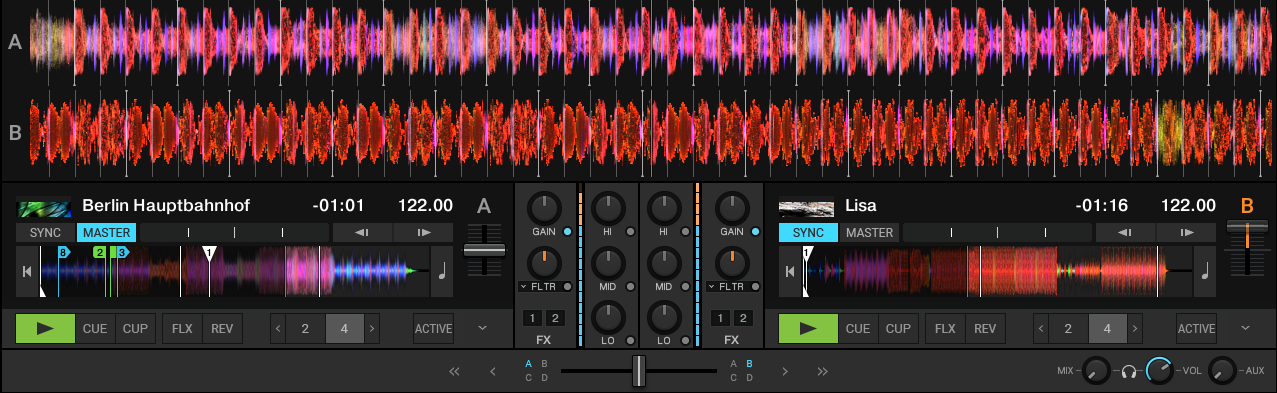The width and height of the screenshot is (1277, 393).
Task: Decrease loop size on Deck B
Action: tap(1041, 328)
